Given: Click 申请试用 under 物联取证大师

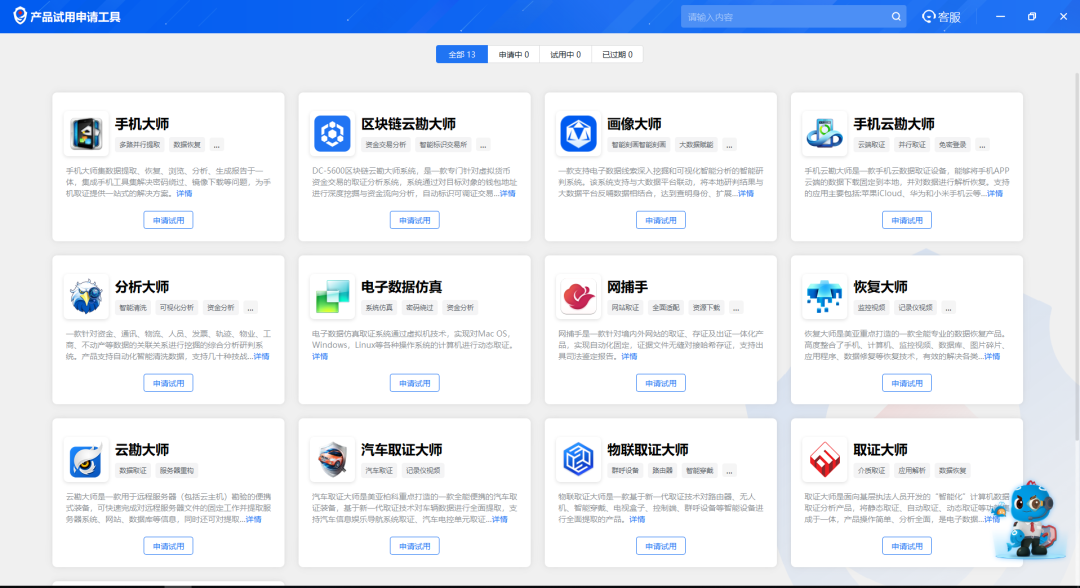Looking at the screenshot, I should (661, 546).
